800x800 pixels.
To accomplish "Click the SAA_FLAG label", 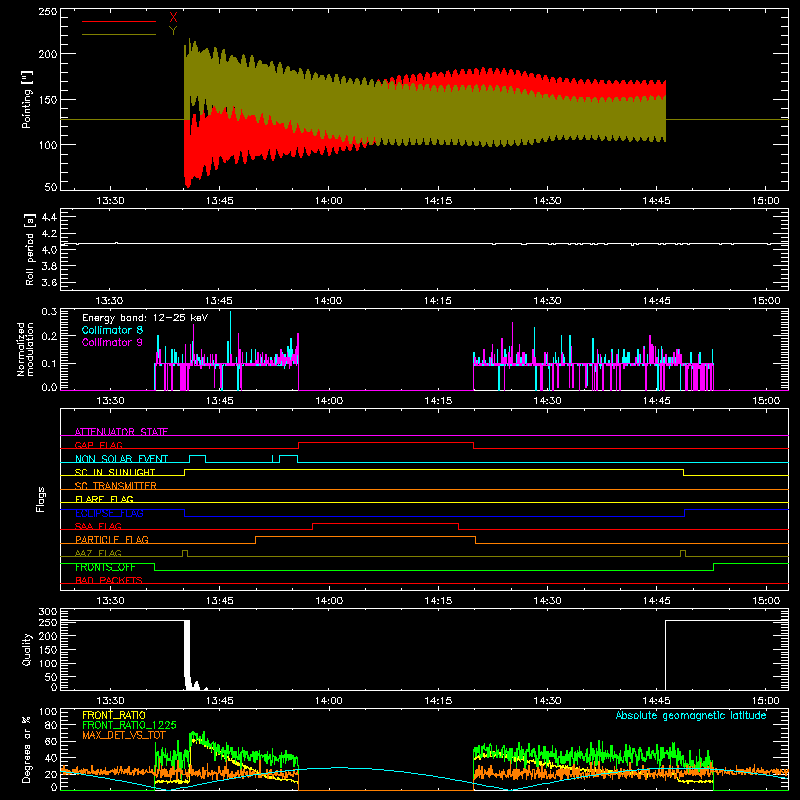I will (x=98, y=526).
